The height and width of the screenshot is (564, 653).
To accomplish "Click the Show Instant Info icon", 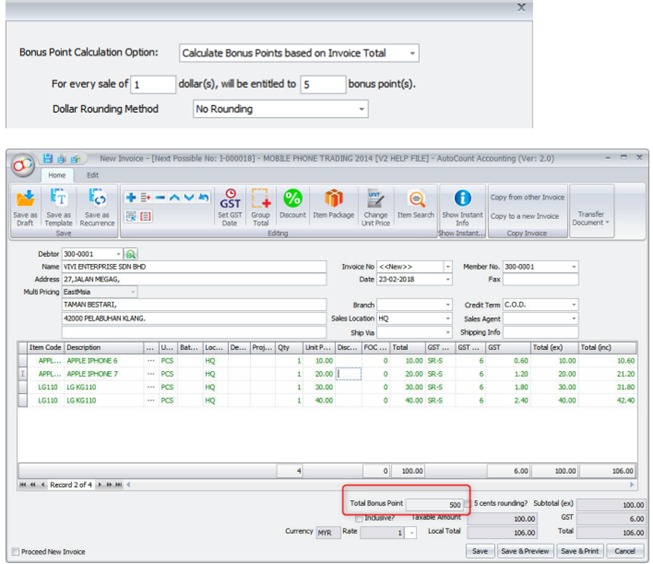I will [x=462, y=199].
